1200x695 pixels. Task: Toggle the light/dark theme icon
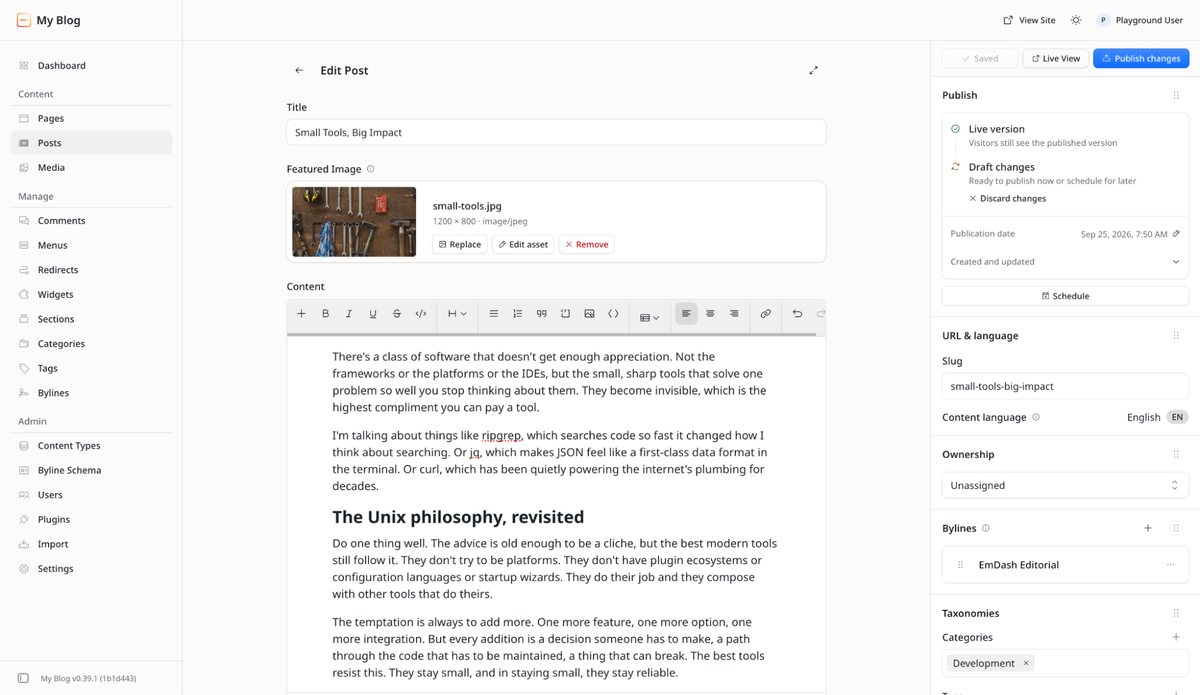pyautogui.click(x=1076, y=20)
